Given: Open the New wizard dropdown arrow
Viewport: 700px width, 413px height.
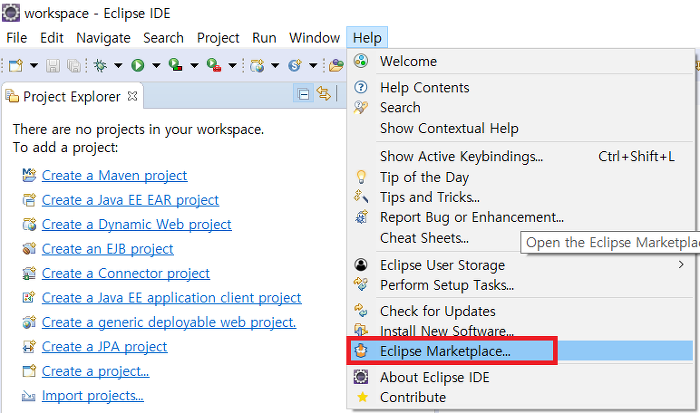Looking at the screenshot, I should pyautogui.click(x=34, y=66).
